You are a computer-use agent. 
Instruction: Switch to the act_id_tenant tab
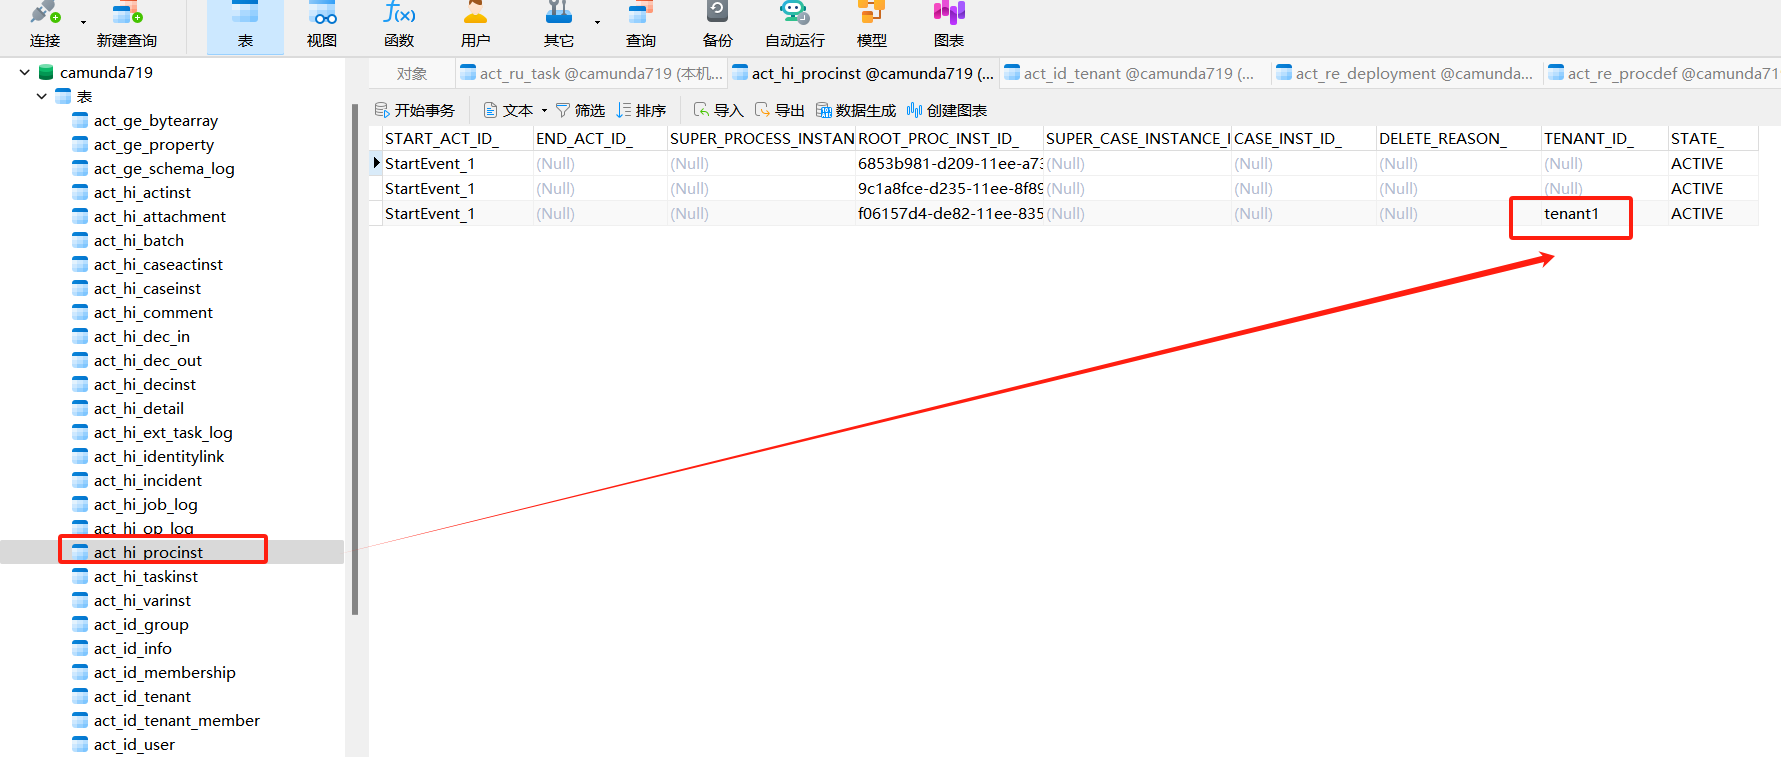1135,73
